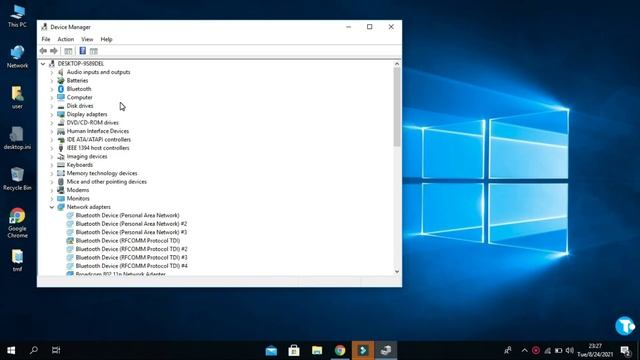Expand Mice and other pointing devices
640x360 pixels.
tap(52, 182)
